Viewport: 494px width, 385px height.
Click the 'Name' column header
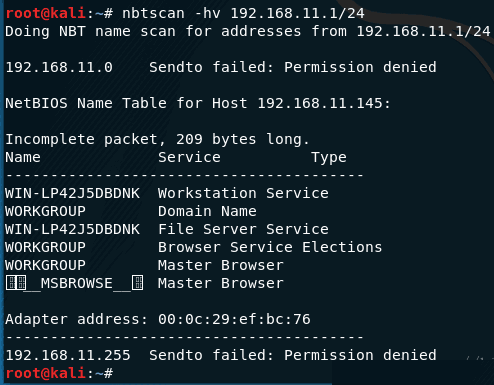coord(23,157)
